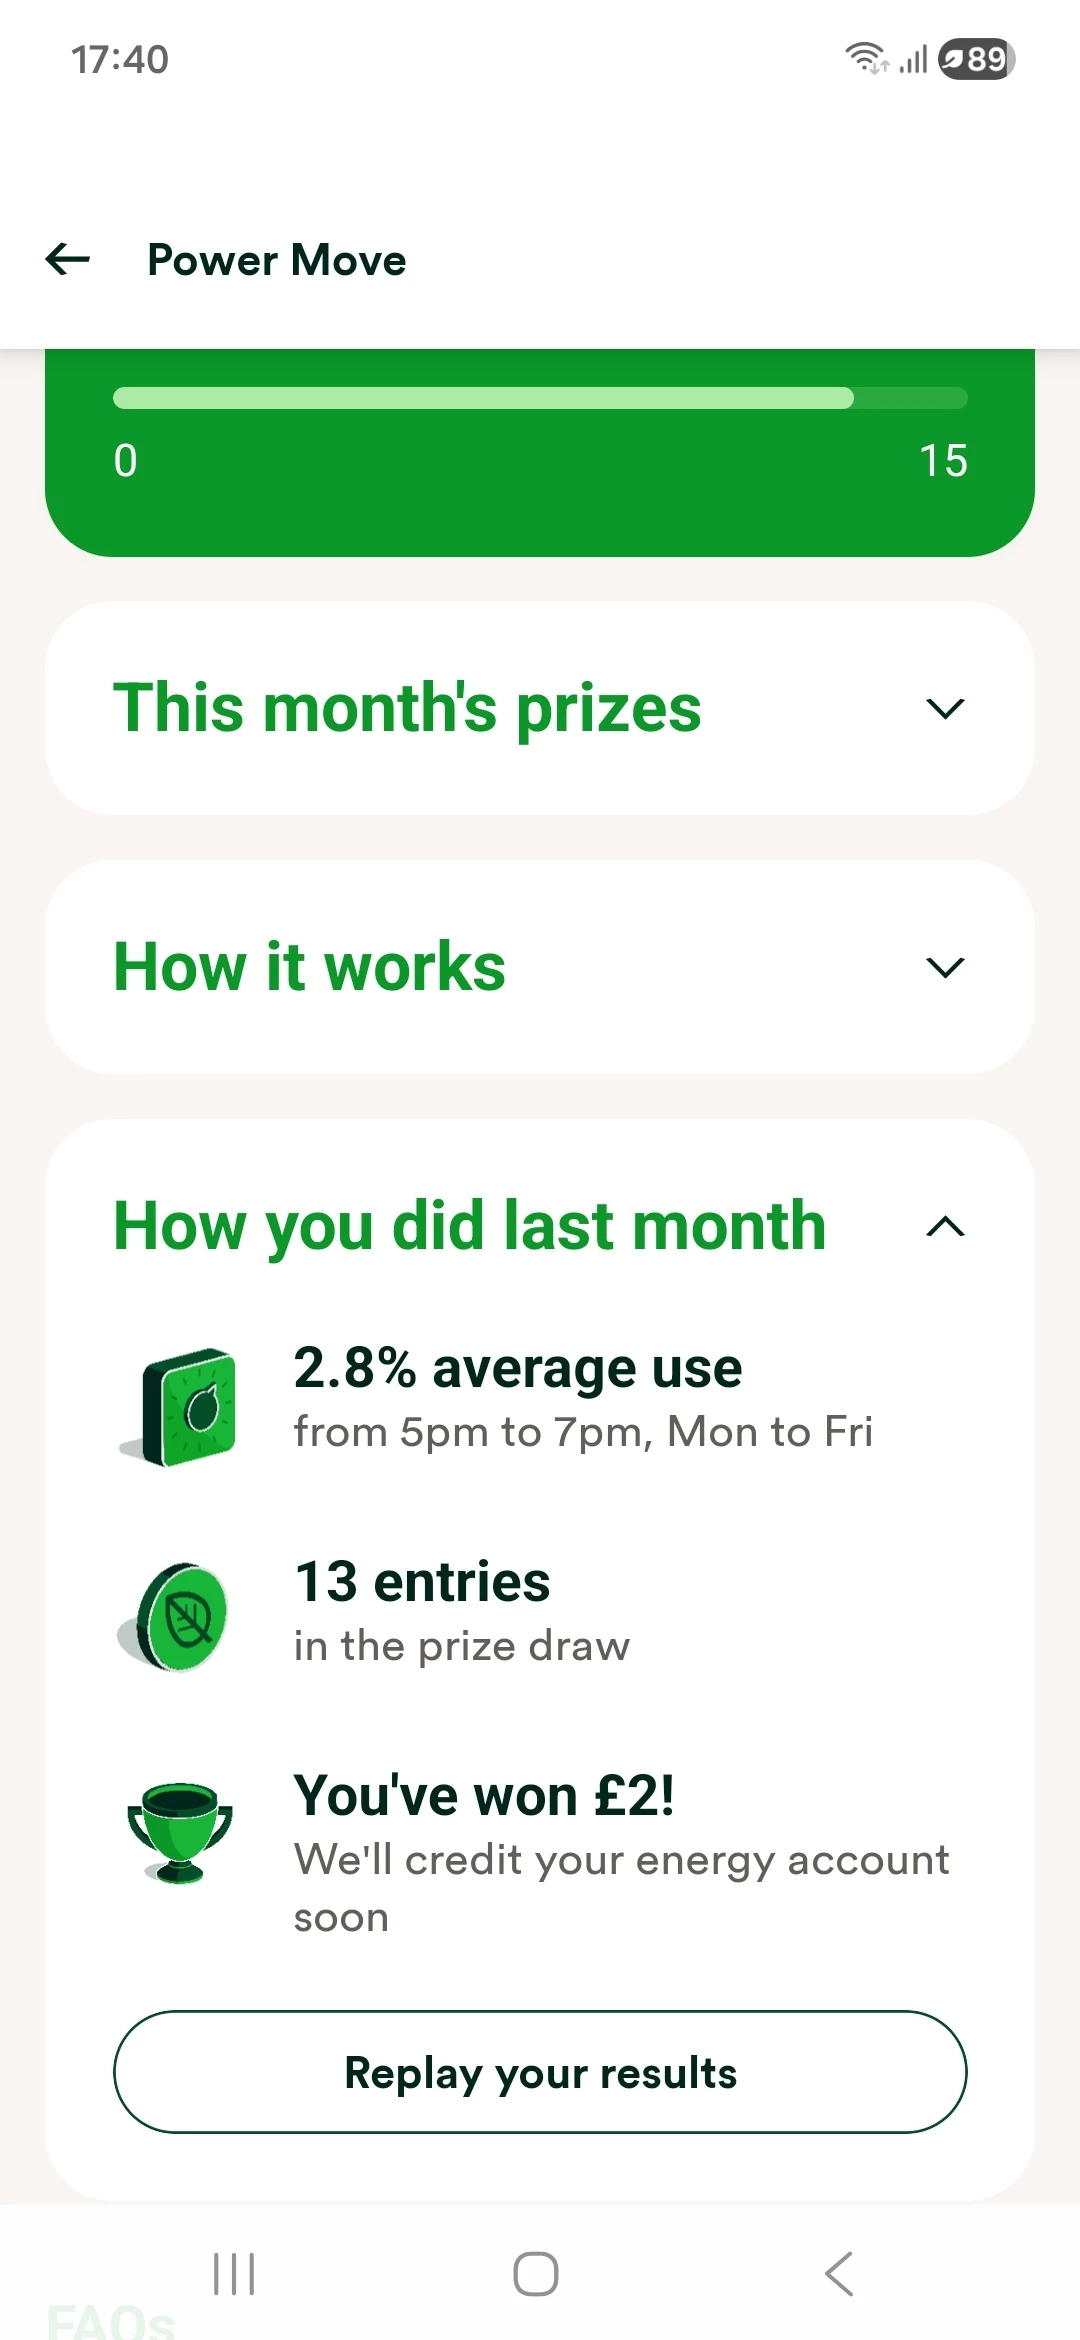Tap the Android home button
This screenshot has width=1080, height=2340.
(x=536, y=2274)
